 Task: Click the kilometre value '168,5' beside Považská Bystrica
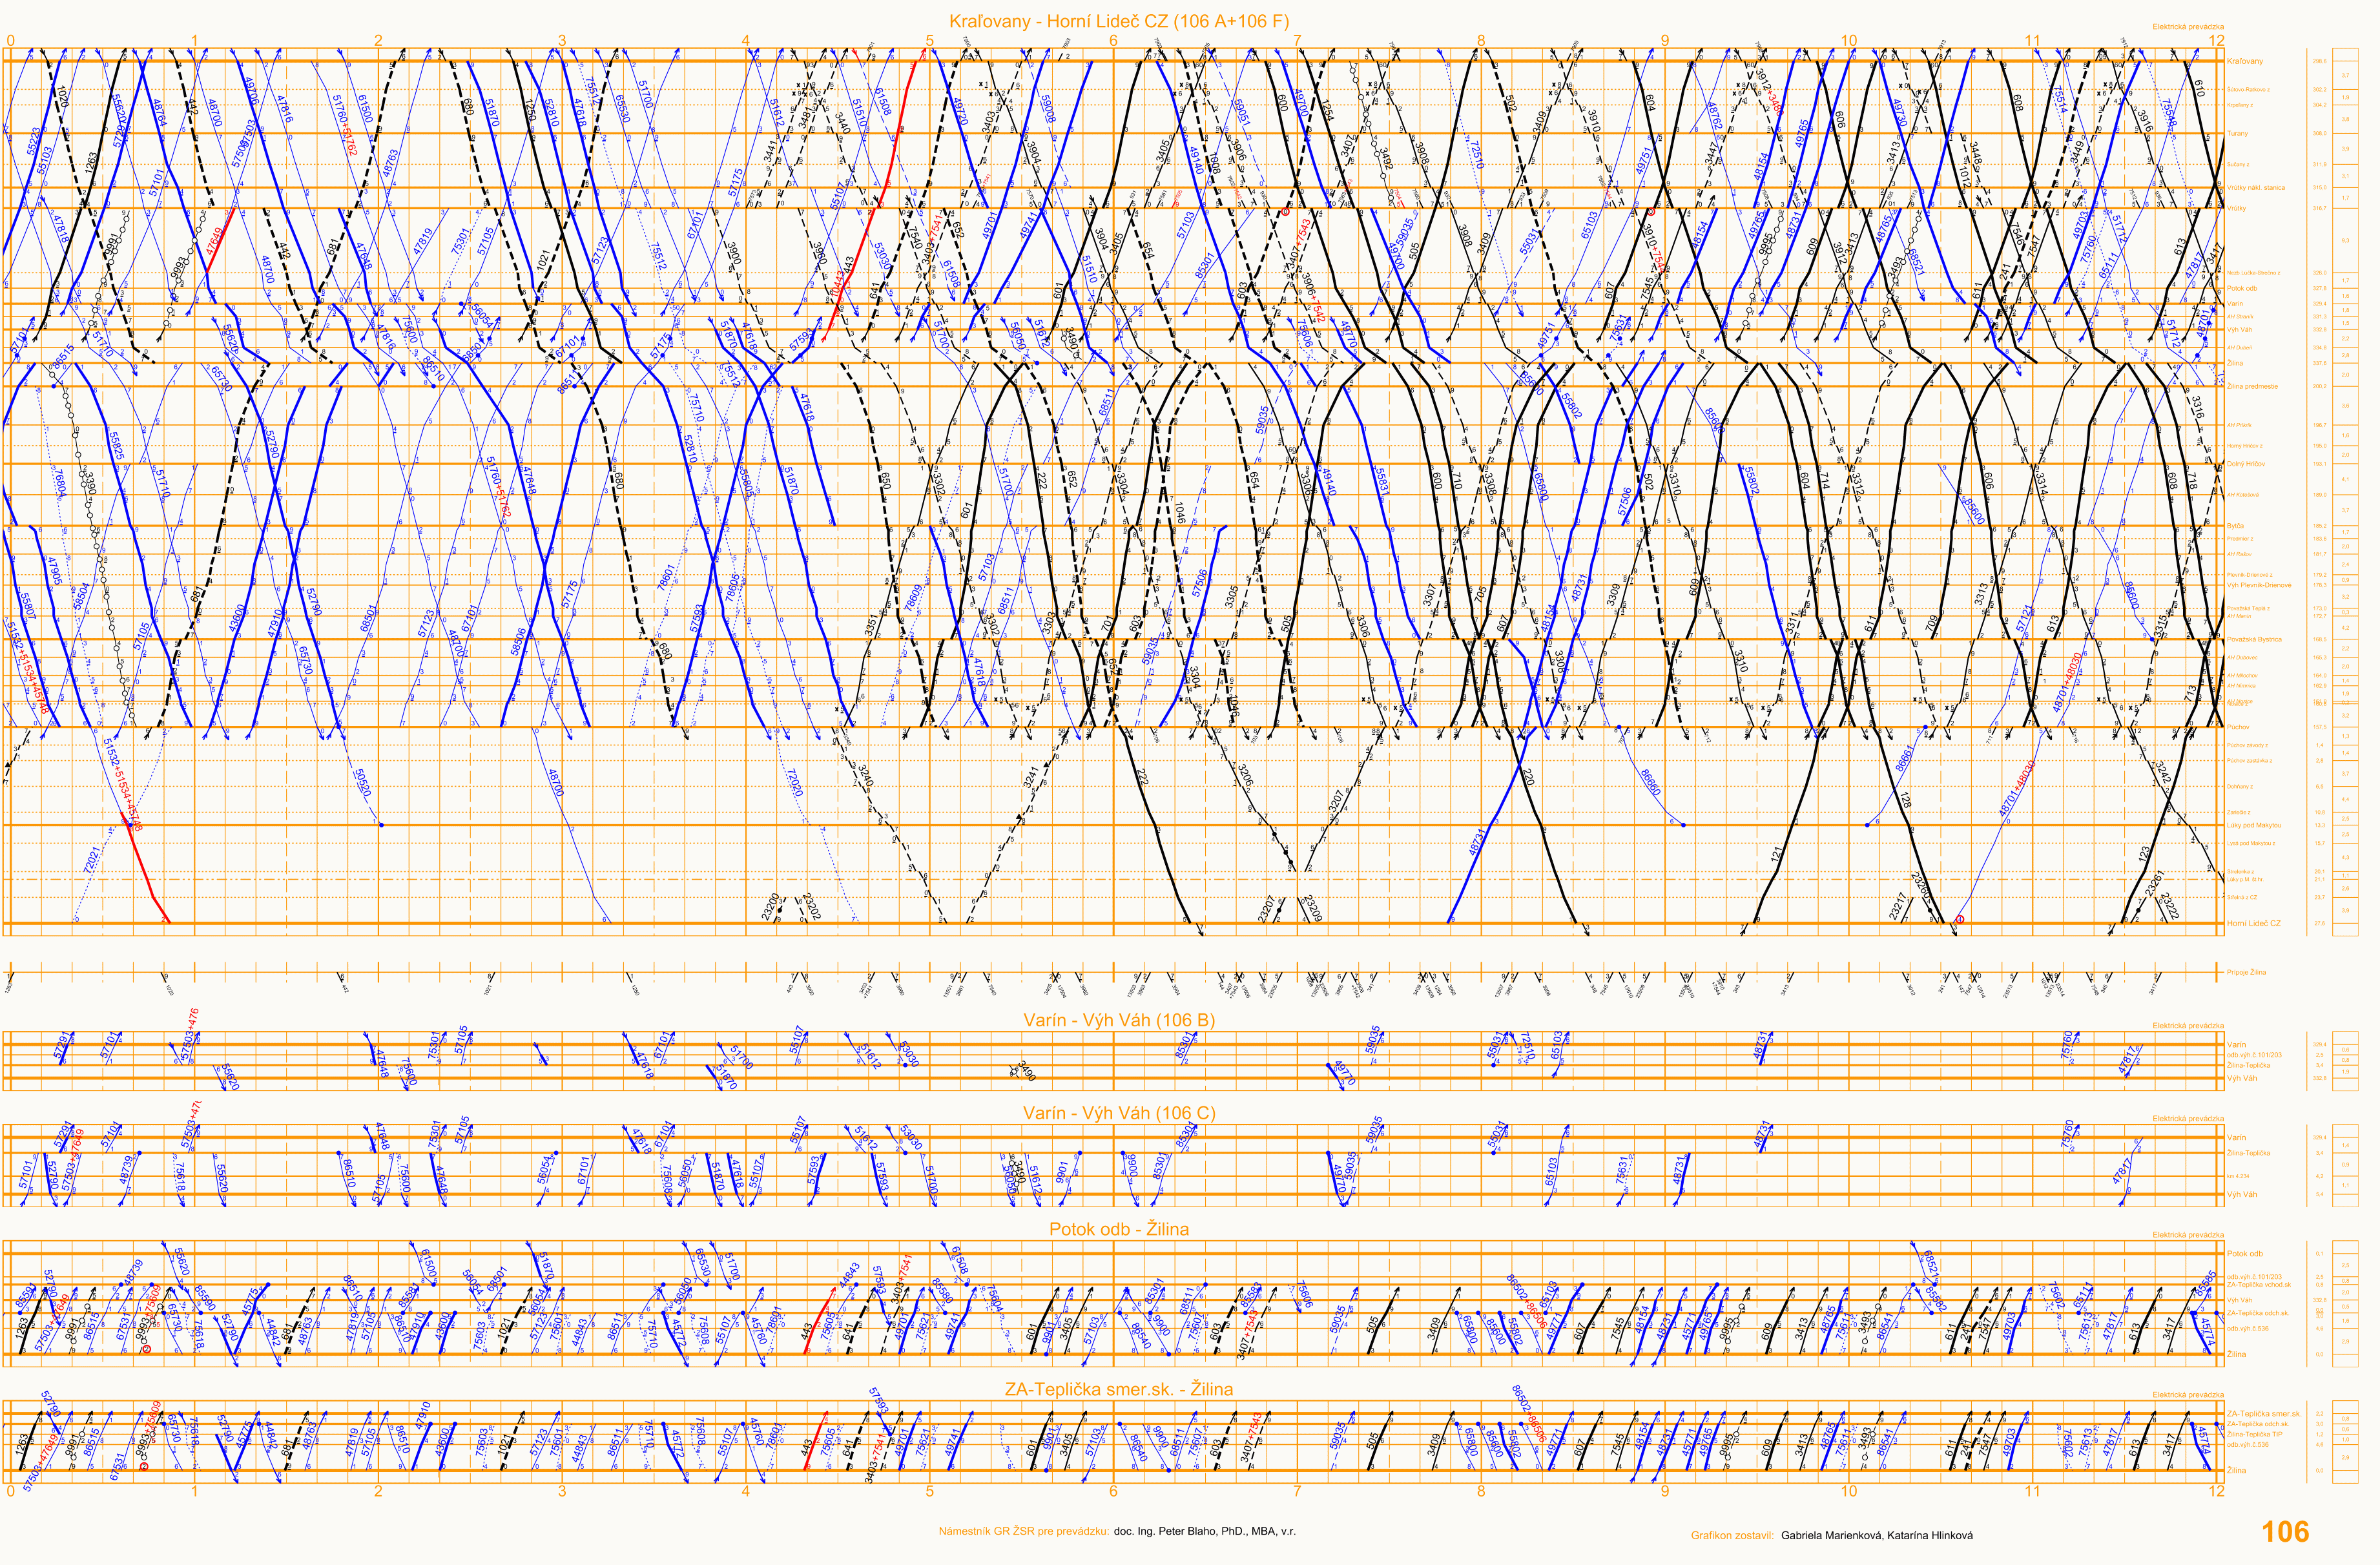click(x=2319, y=639)
